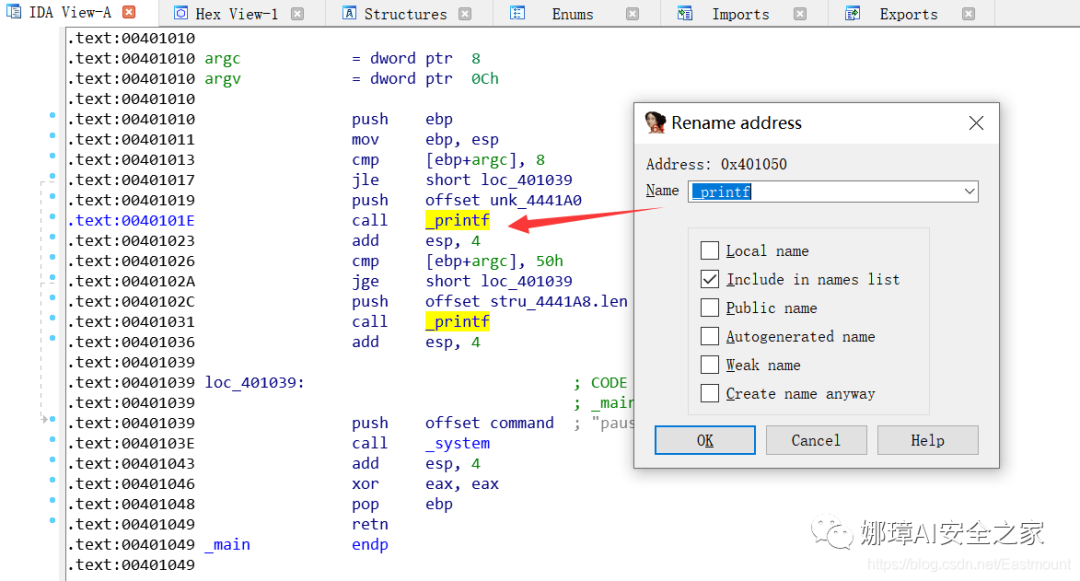Image resolution: width=1080 pixels, height=581 pixels.
Task: Click the Rename address dialog icon
Action: 655,123
